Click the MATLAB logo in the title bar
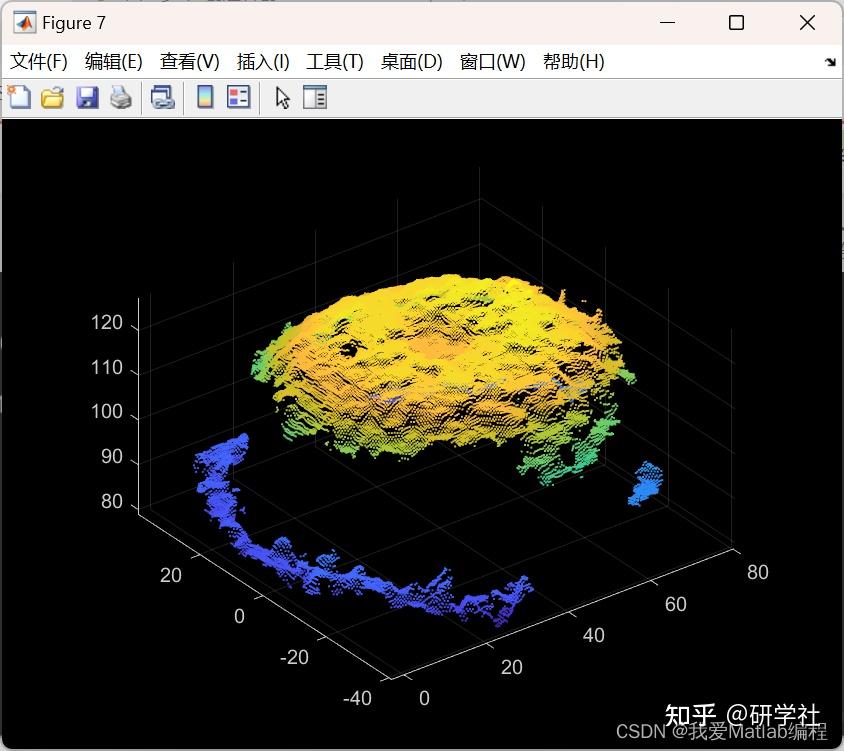The height and width of the screenshot is (751, 844). (x=22, y=21)
